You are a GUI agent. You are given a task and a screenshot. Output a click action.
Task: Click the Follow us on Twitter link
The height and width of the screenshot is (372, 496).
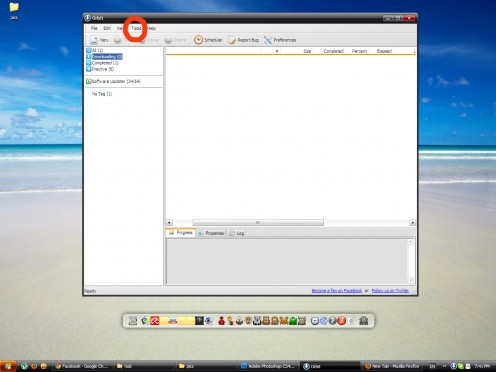(390, 291)
